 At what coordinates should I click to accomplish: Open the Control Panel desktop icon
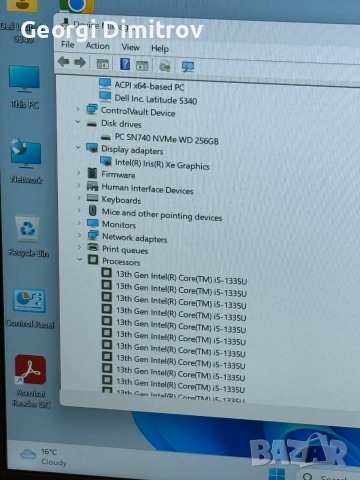pos(30,308)
